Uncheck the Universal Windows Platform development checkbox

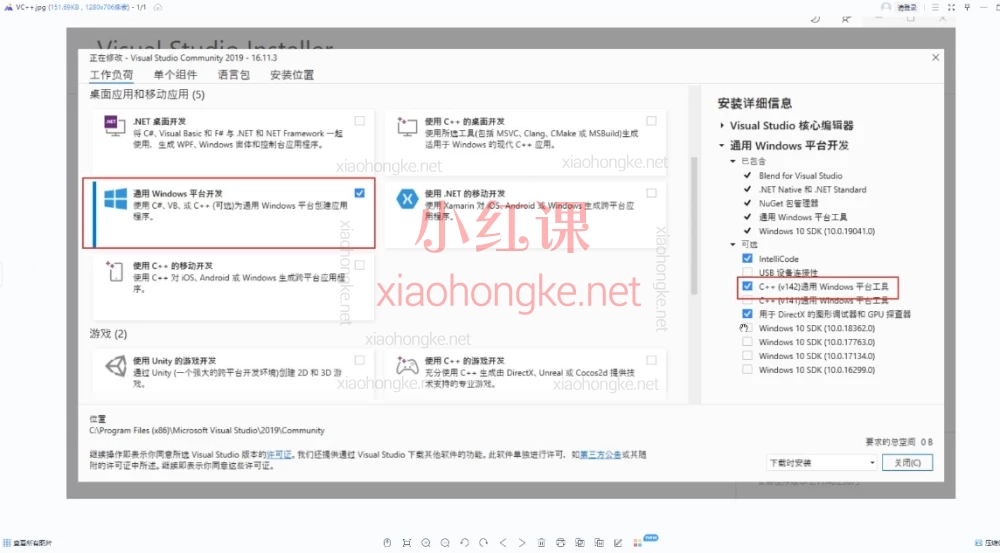pyautogui.click(x=360, y=193)
